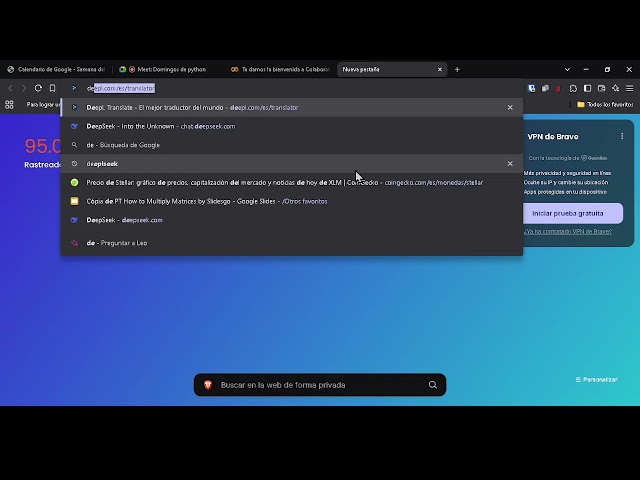Open the apps grid in bookmarks bar
The height and width of the screenshot is (480, 640).
point(9,105)
